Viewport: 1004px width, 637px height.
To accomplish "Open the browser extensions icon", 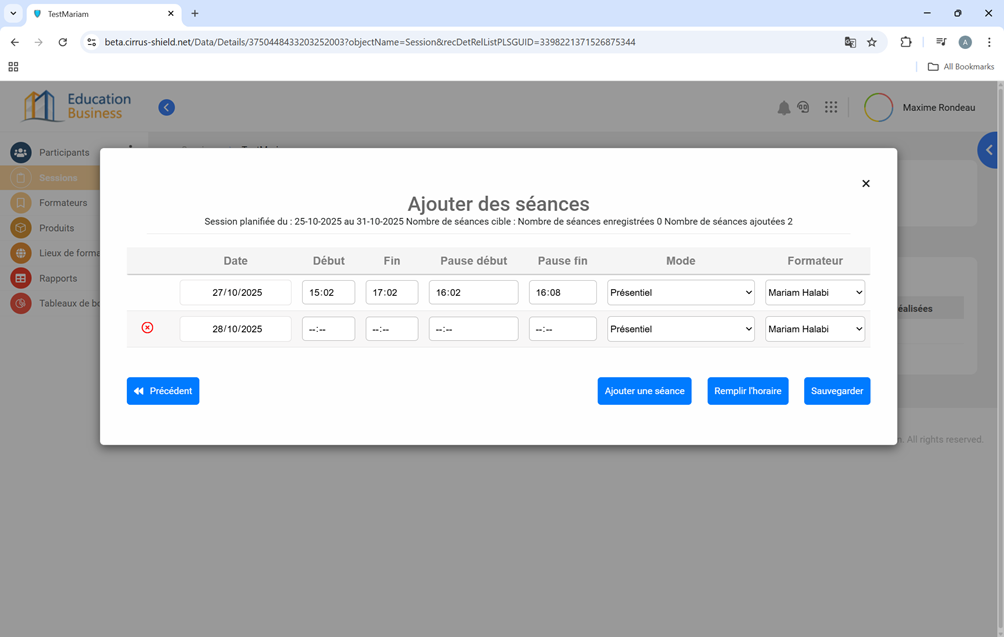I will [x=906, y=42].
